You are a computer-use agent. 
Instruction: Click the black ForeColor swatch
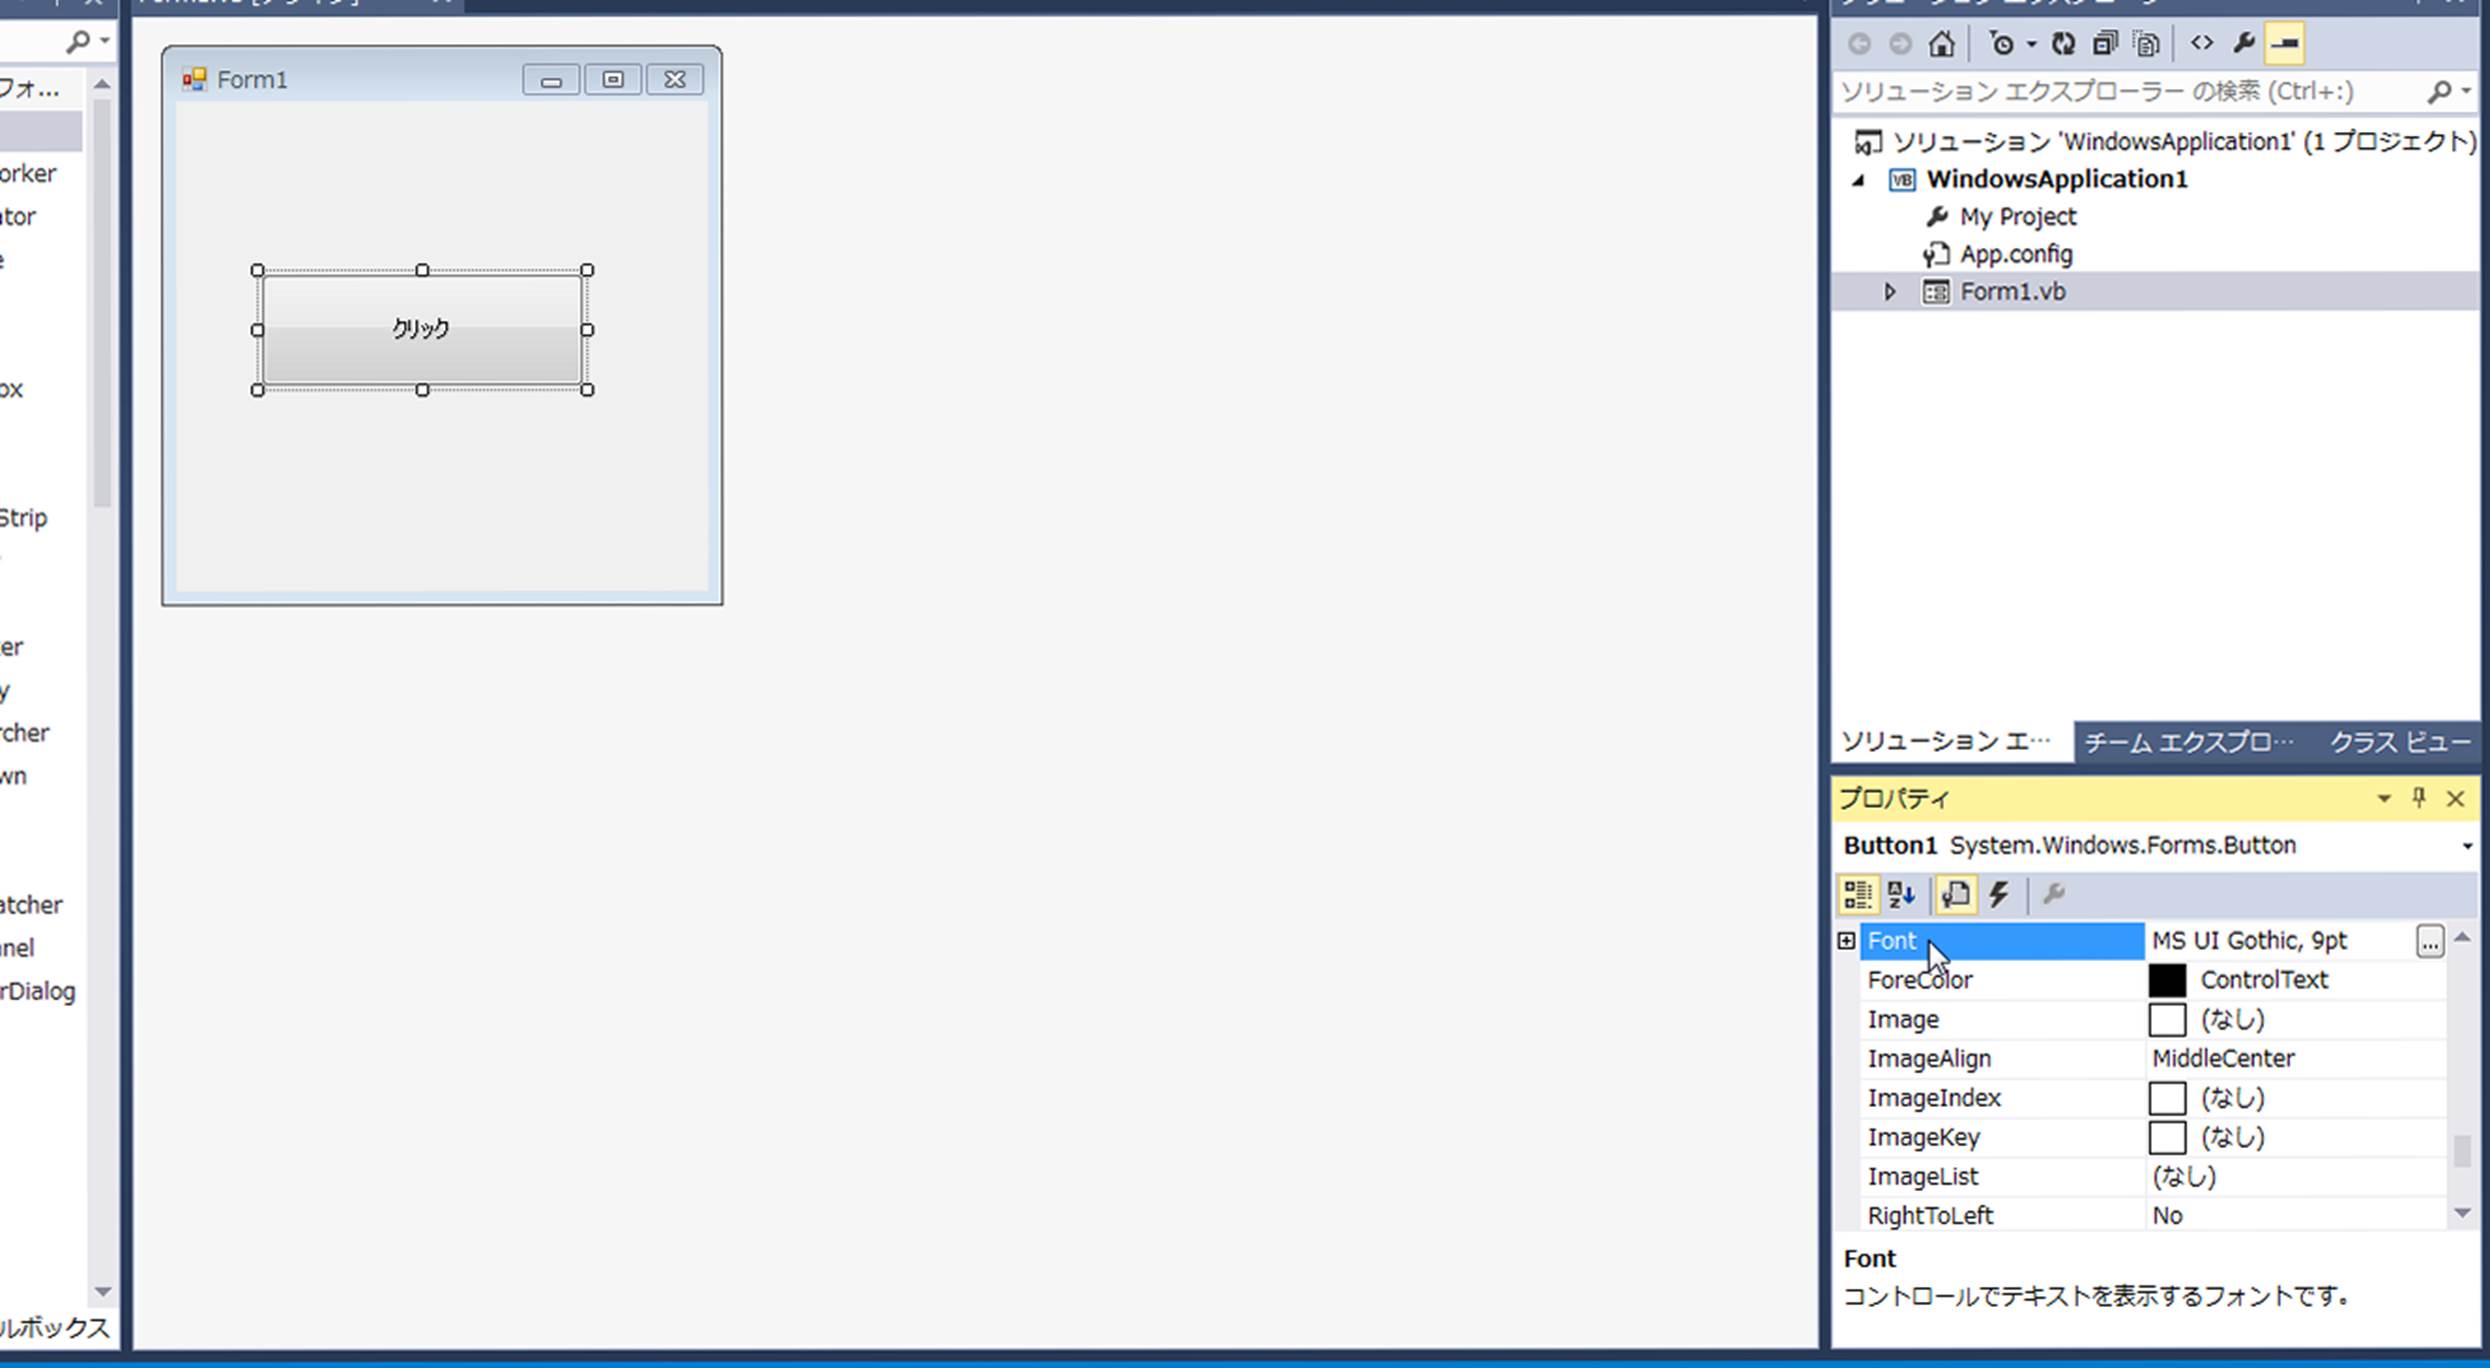pyautogui.click(x=2167, y=980)
